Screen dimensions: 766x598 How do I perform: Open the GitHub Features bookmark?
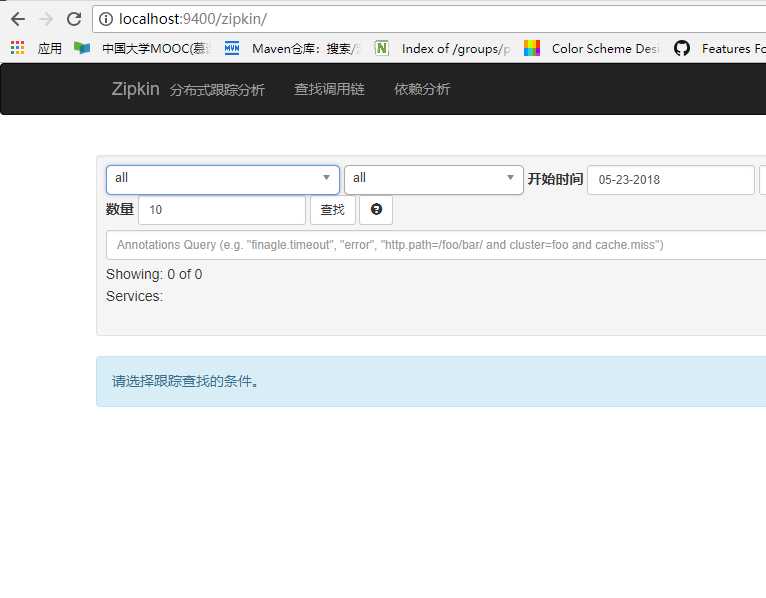click(720, 48)
